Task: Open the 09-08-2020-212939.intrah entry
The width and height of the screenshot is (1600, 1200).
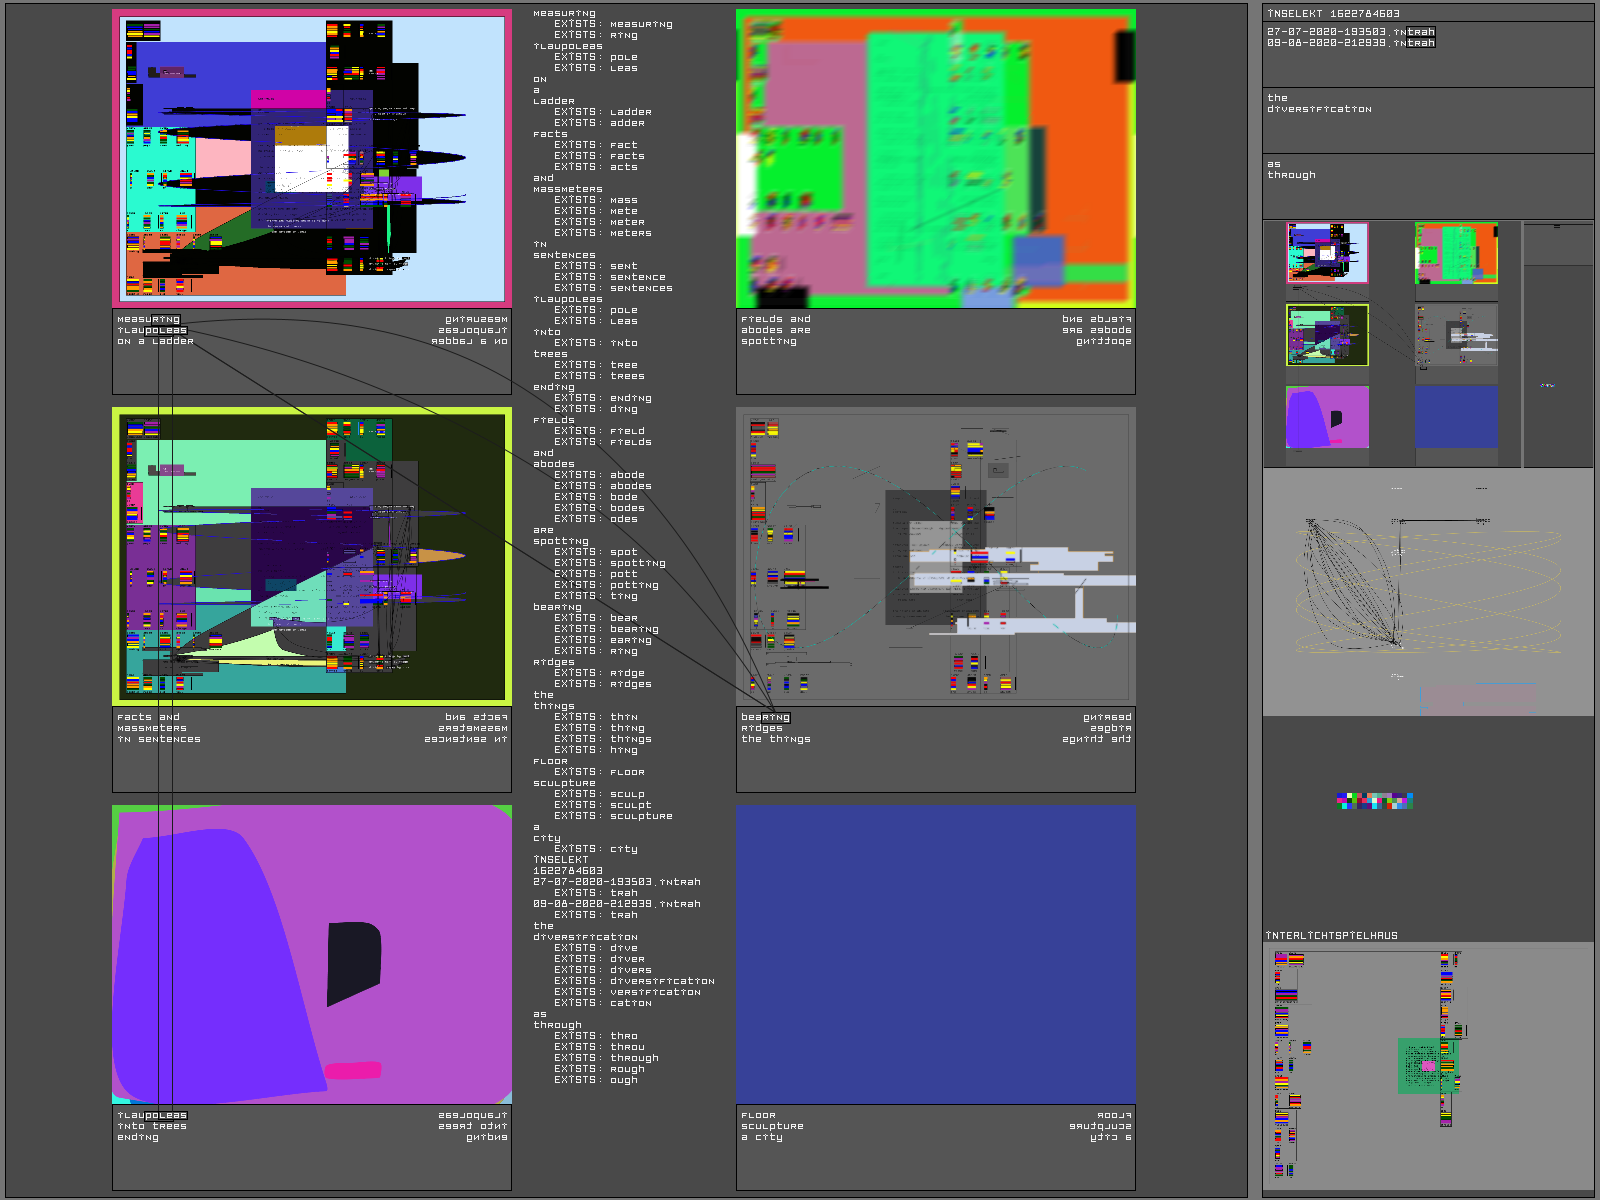Action: [1350, 43]
